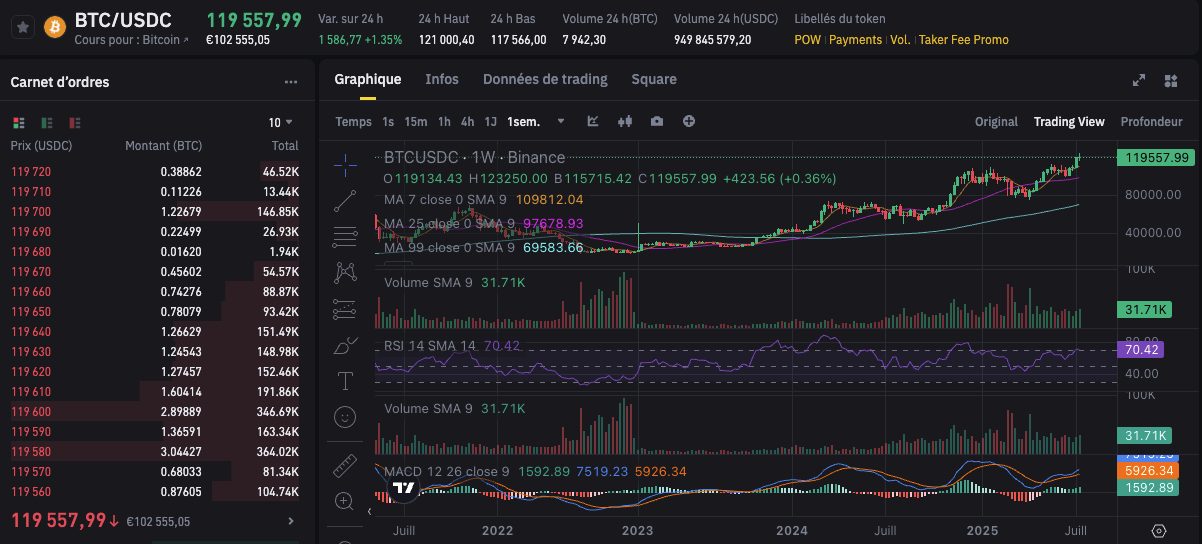Viewport: 1202px width, 544px height.
Task: Open order book depth dropdown showing 10
Action: pyautogui.click(x=281, y=122)
